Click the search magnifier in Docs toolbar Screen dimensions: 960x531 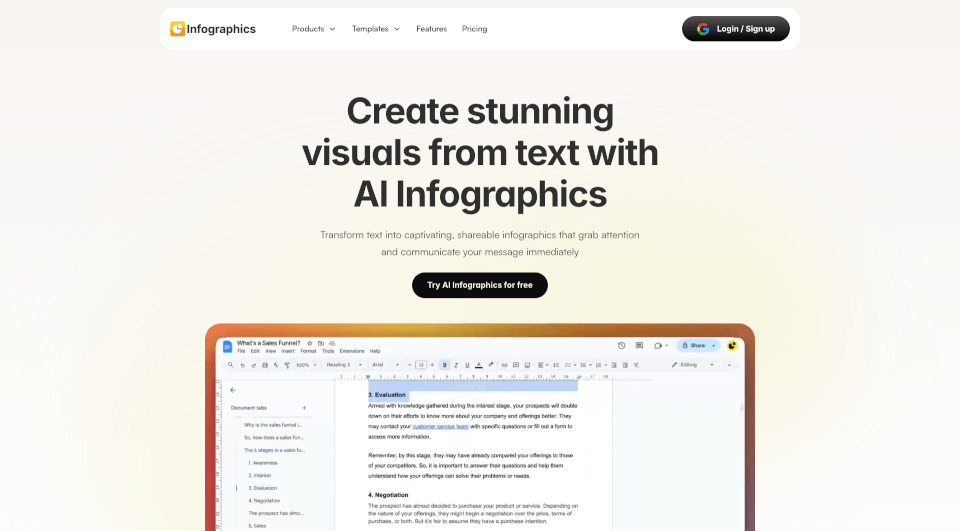click(x=231, y=365)
